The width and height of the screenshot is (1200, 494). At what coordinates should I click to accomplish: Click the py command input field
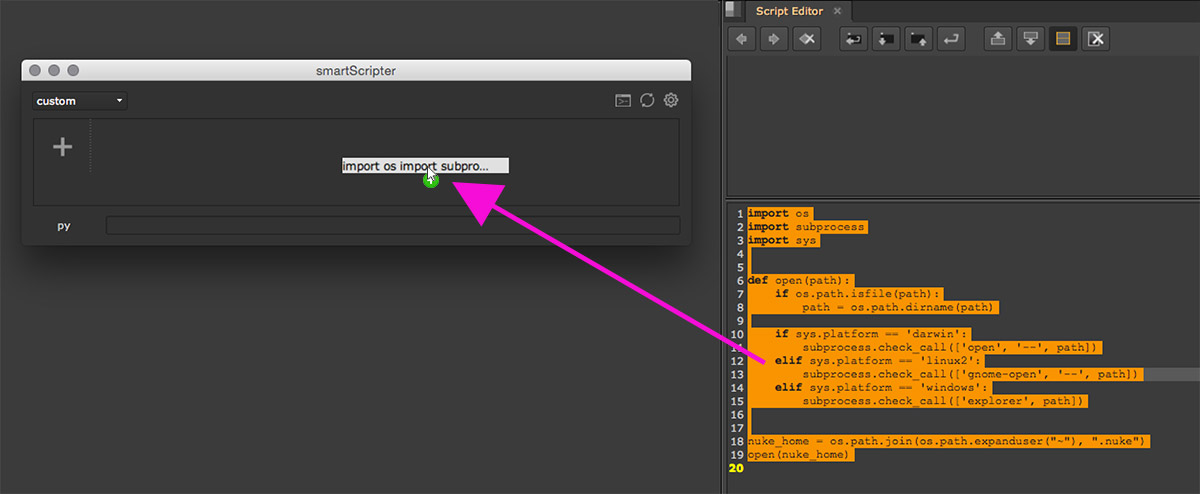click(392, 225)
